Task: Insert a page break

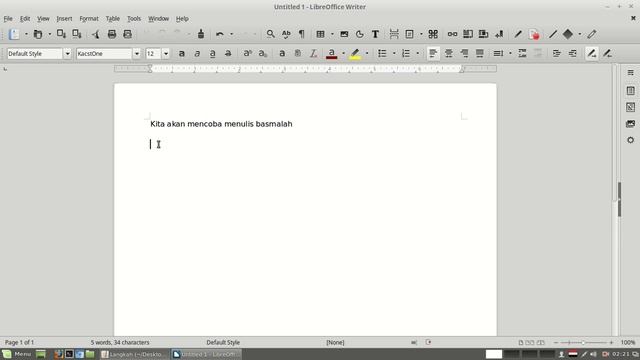Action: pyautogui.click(x=394, y=34)
